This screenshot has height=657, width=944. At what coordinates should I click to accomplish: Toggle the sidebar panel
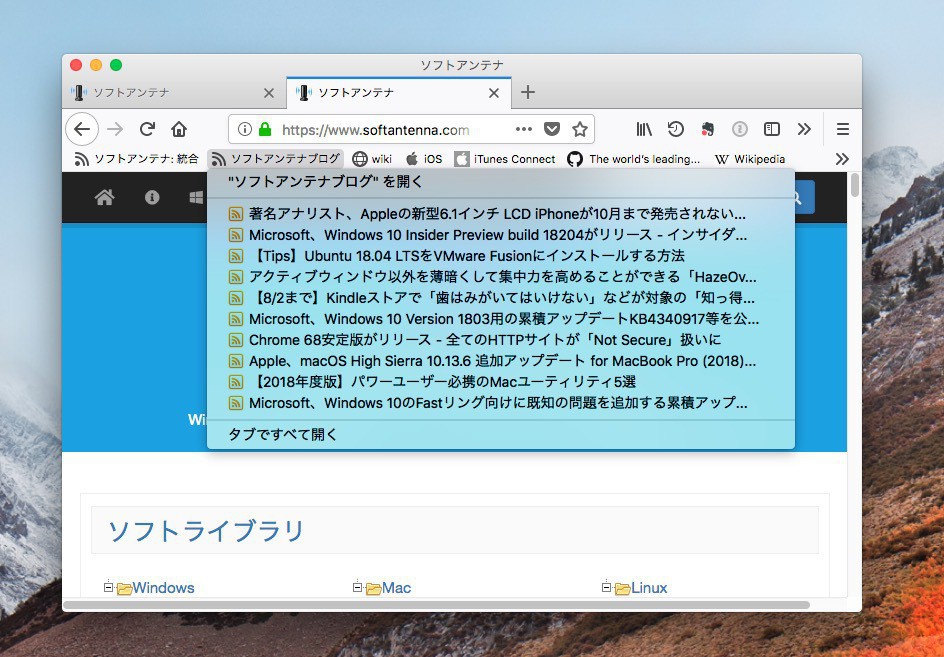[x=771, y=129]
